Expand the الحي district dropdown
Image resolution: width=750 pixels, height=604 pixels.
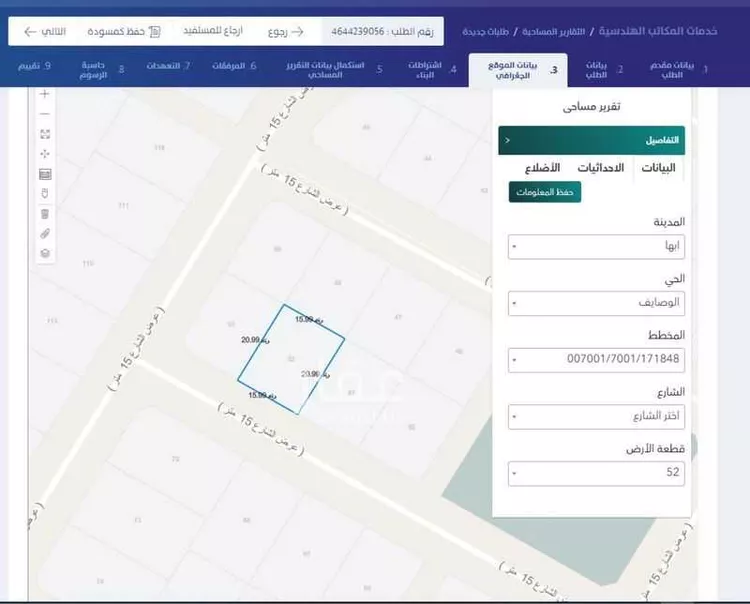tap(597, 302)
